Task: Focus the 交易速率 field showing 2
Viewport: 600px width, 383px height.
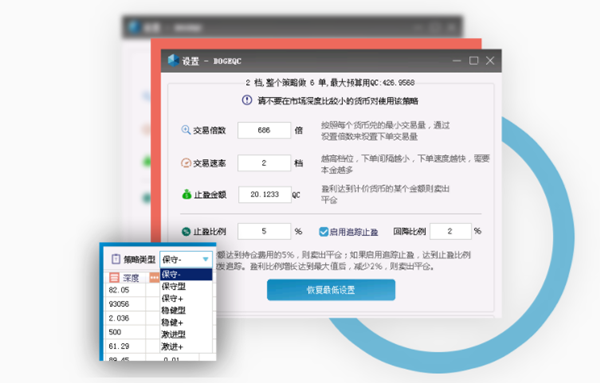Action: tap(264, 163)
